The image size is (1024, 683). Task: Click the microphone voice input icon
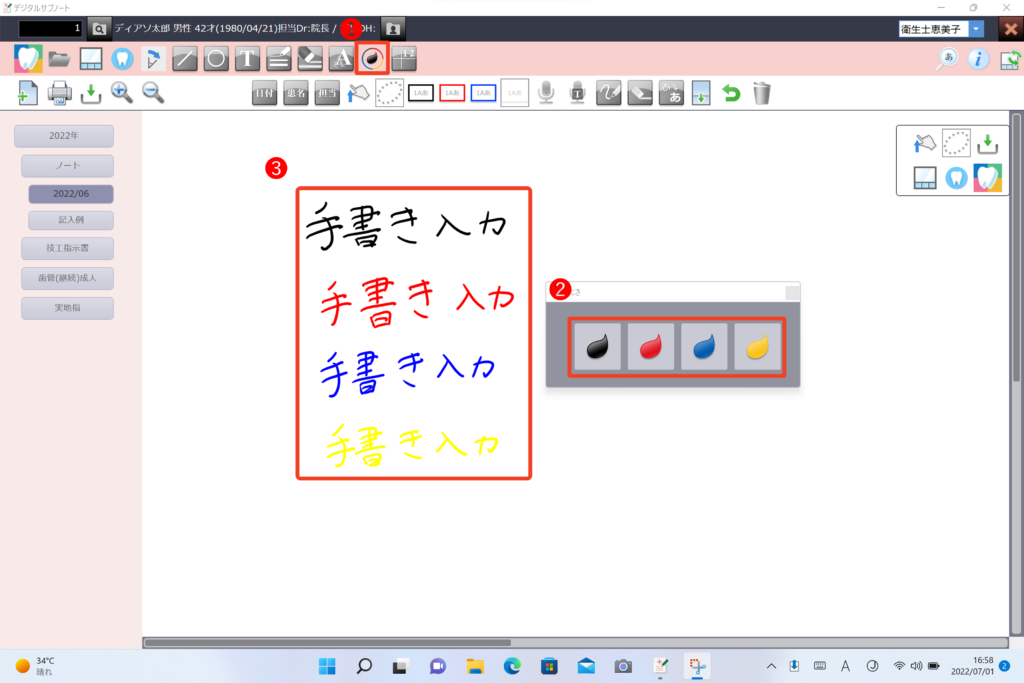click(546, 93)
